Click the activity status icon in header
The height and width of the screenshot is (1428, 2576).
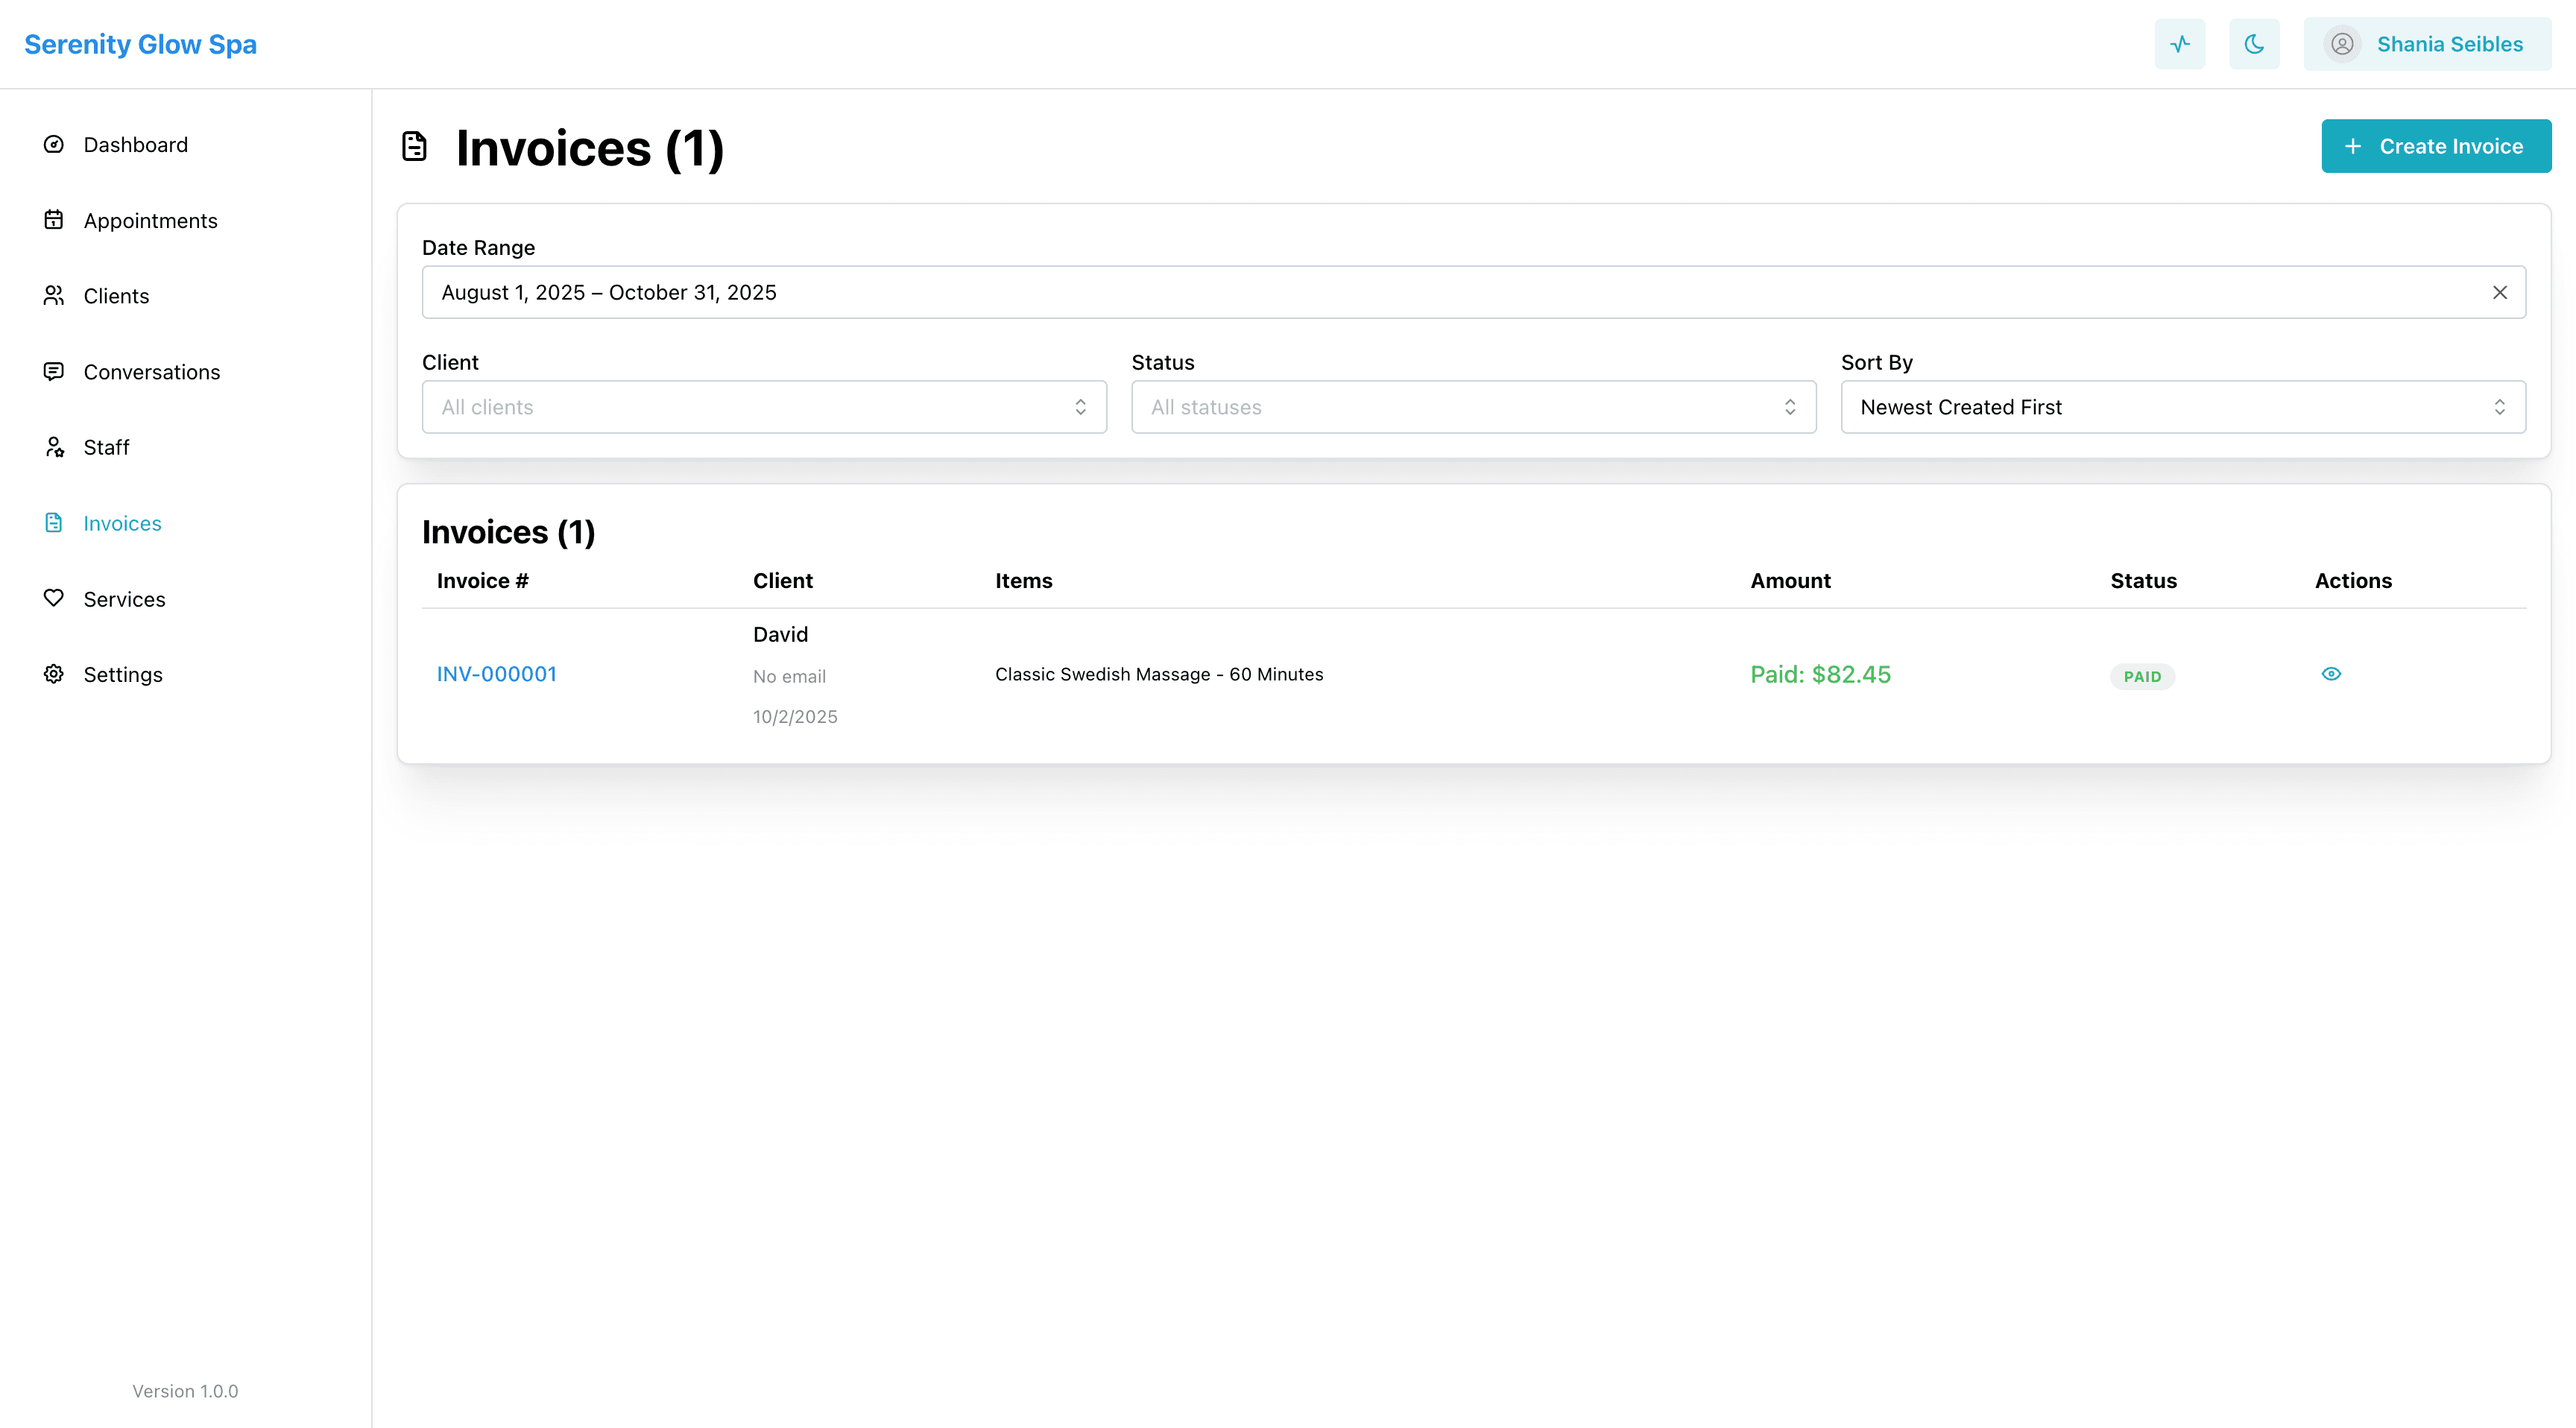2180,43
